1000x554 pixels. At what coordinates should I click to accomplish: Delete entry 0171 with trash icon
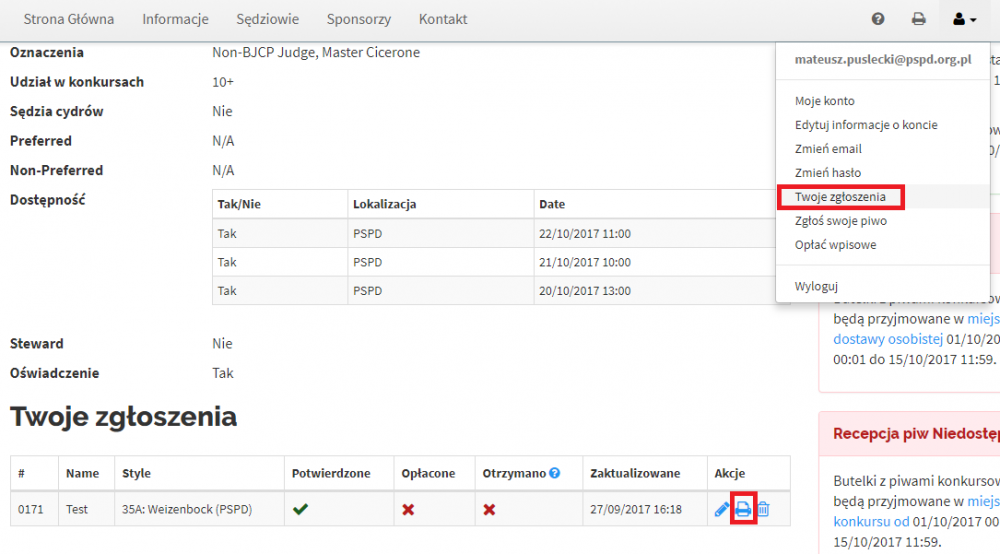[763, 510]
